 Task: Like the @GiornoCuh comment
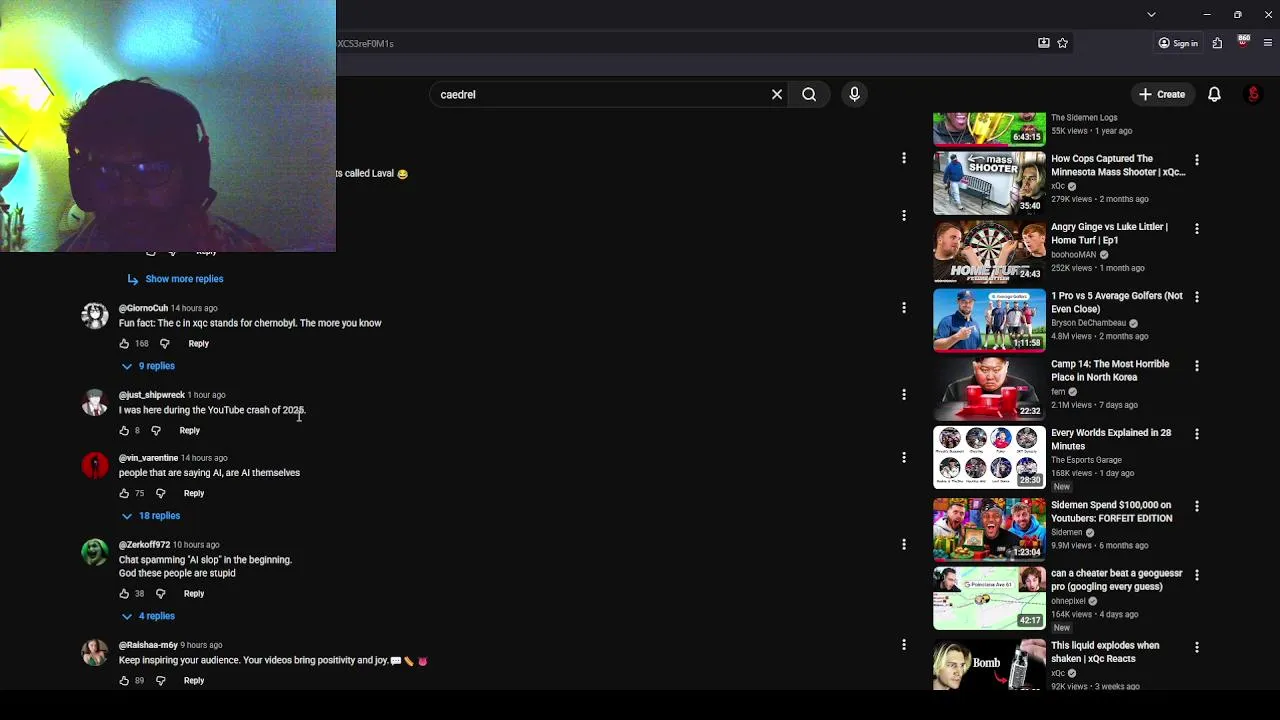[124, 344]
